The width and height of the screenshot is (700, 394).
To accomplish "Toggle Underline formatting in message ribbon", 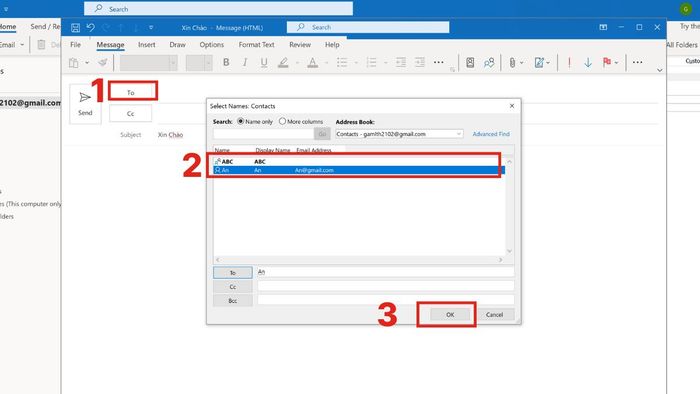I will [x=264, y=62].
